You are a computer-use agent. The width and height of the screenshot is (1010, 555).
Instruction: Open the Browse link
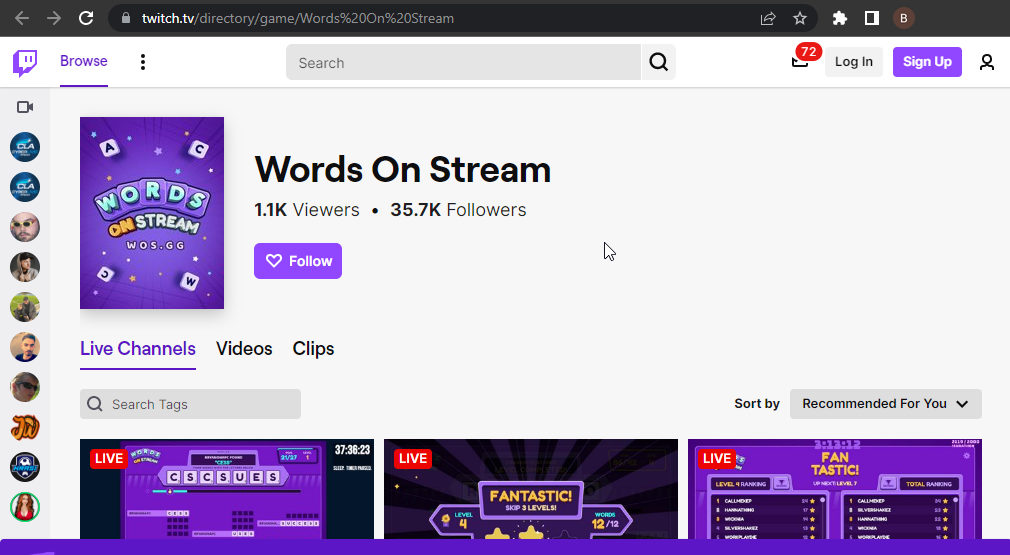84,61
